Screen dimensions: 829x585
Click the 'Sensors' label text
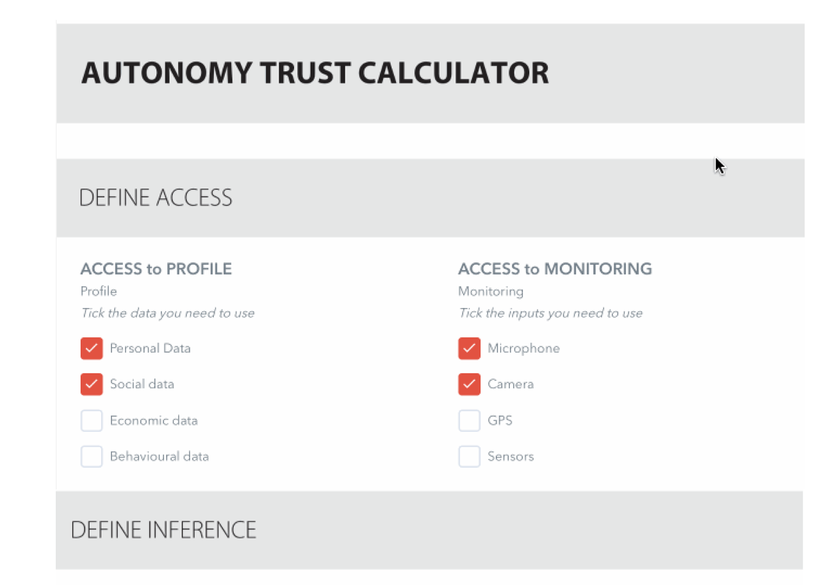[x=510, y=456]
